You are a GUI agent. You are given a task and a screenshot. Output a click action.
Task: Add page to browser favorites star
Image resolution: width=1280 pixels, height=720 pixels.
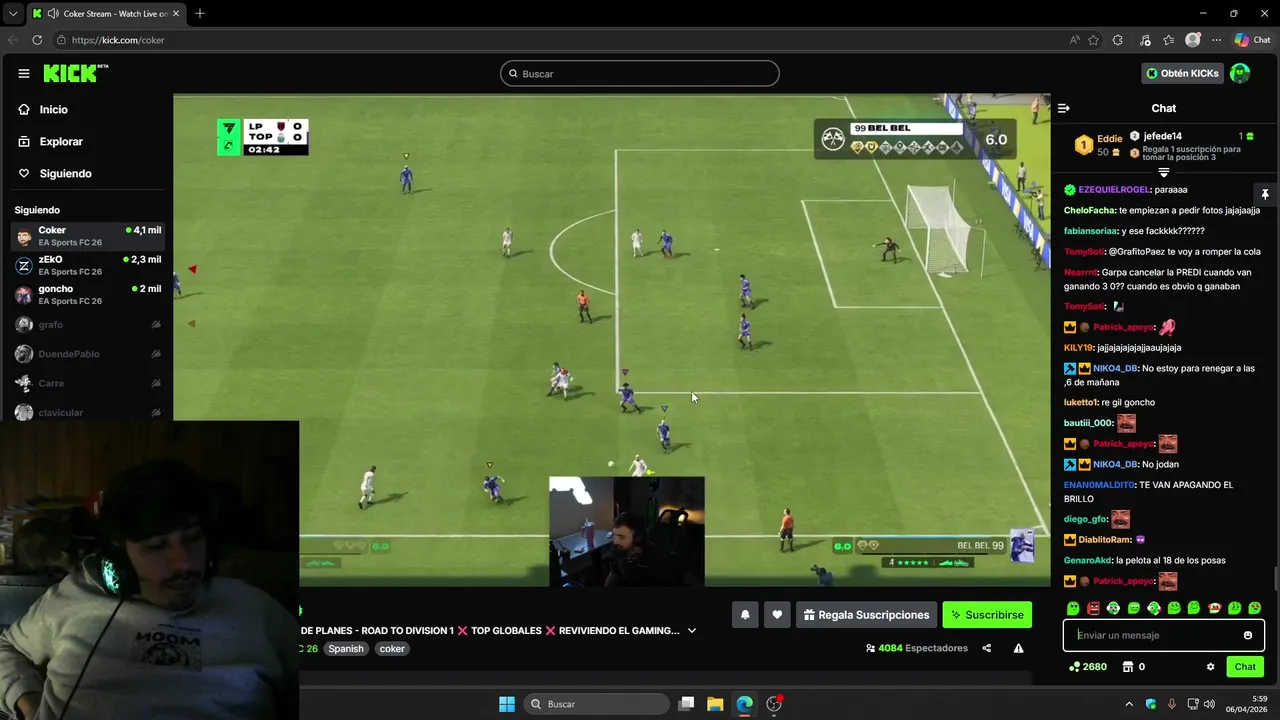click(1094, 40)
